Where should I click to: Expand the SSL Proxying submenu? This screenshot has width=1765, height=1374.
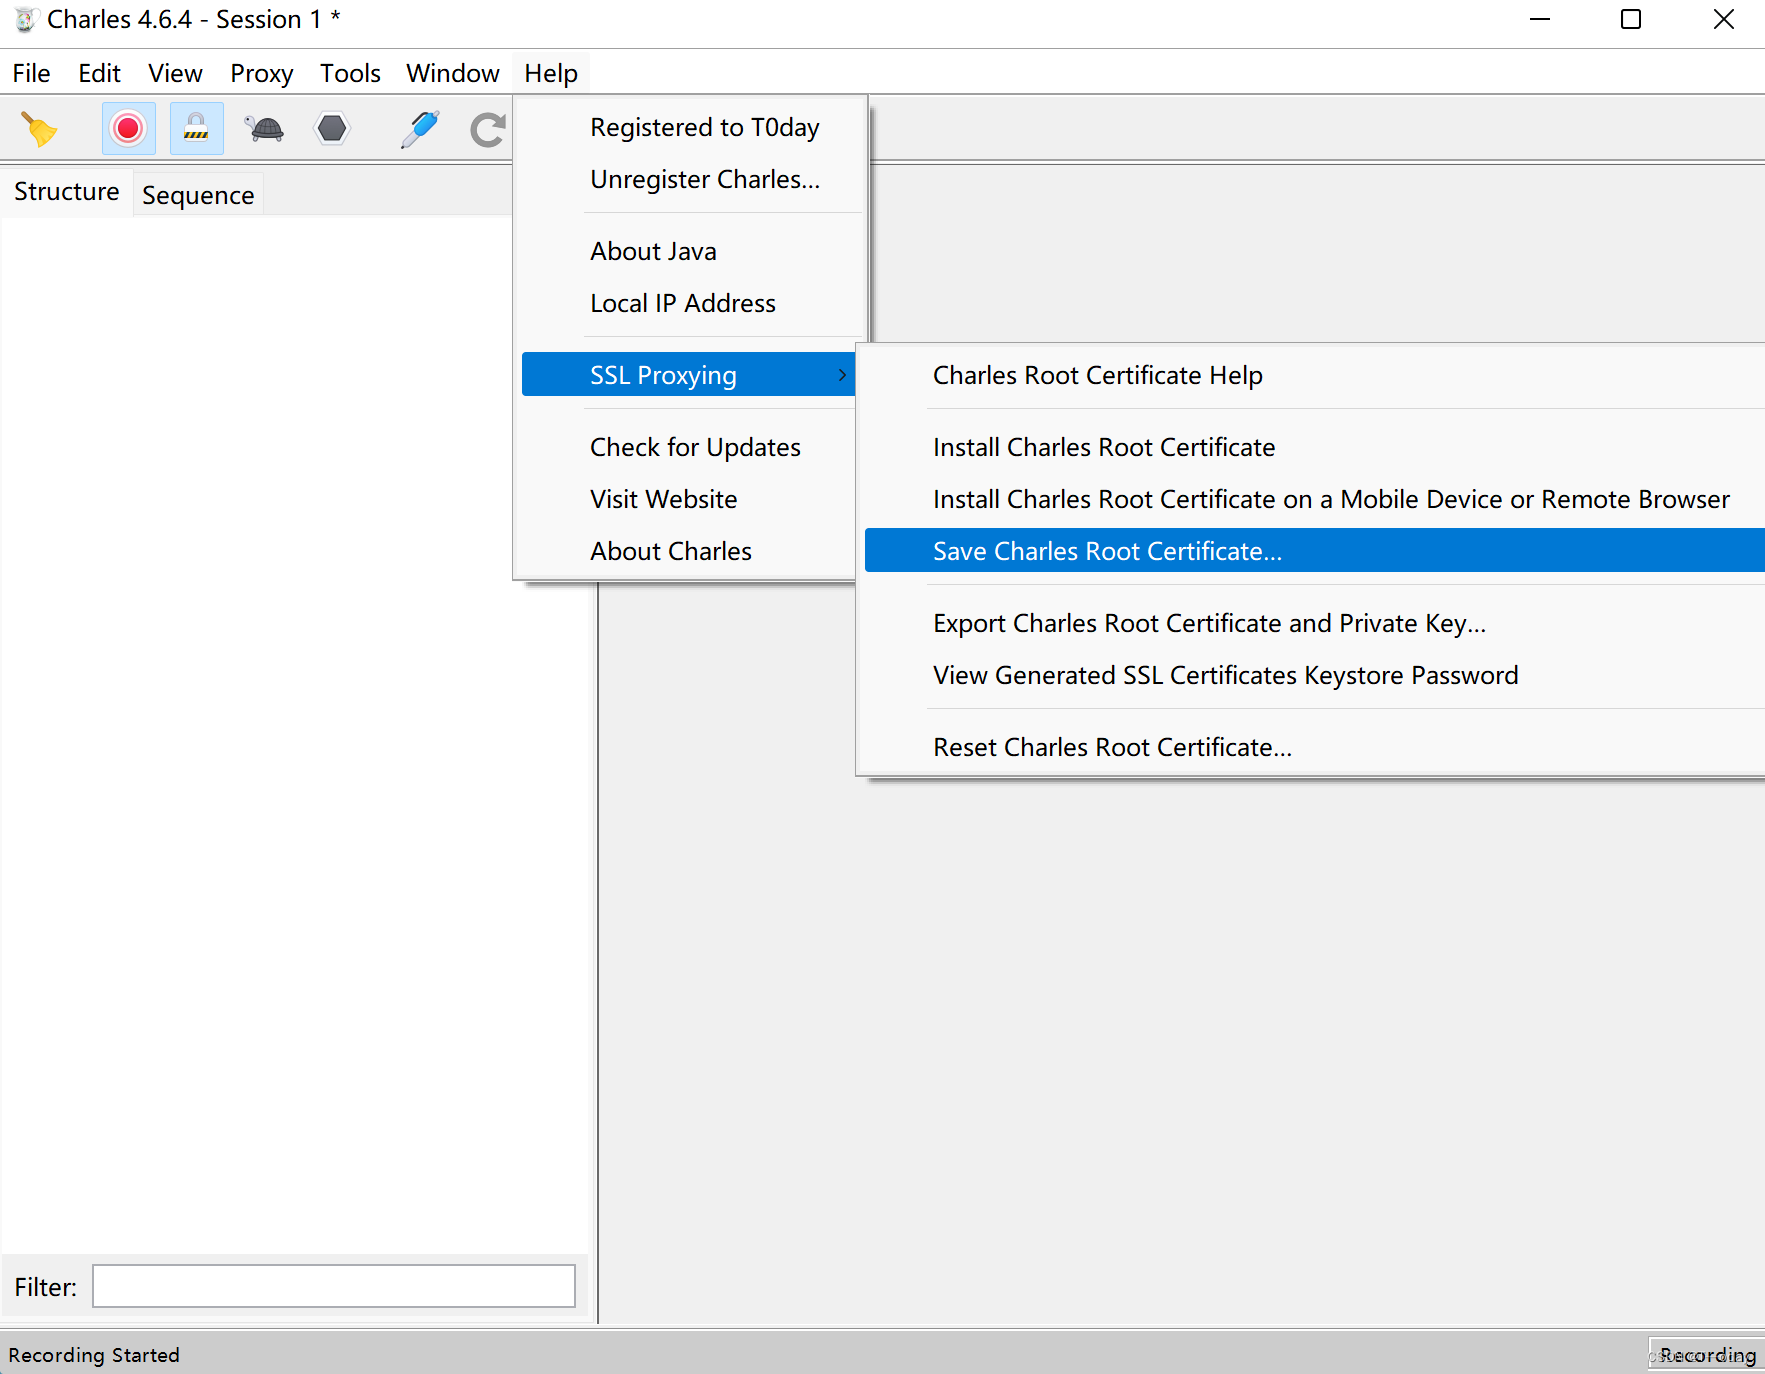coord(689,375)
